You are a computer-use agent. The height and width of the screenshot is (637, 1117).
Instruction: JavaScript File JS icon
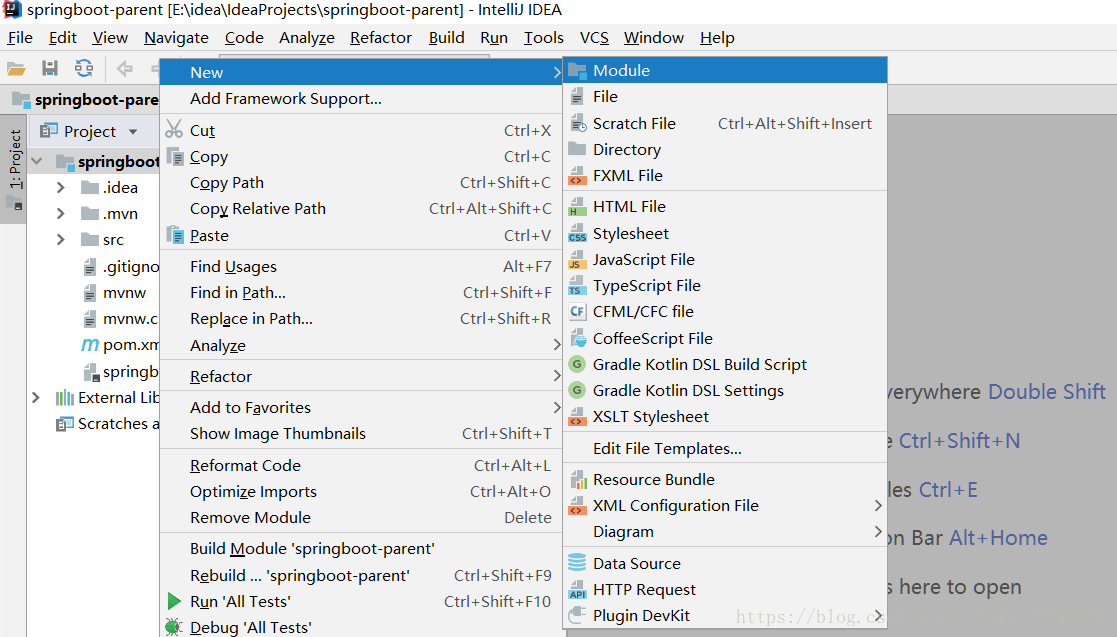pos(578,259)
